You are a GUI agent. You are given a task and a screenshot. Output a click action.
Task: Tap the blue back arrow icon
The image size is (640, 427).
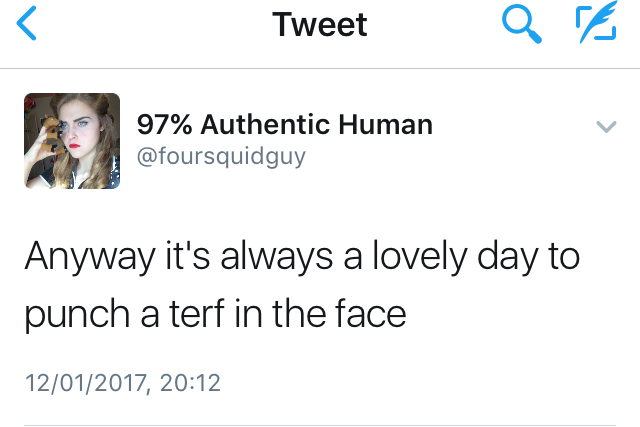[x=28, y=25]
